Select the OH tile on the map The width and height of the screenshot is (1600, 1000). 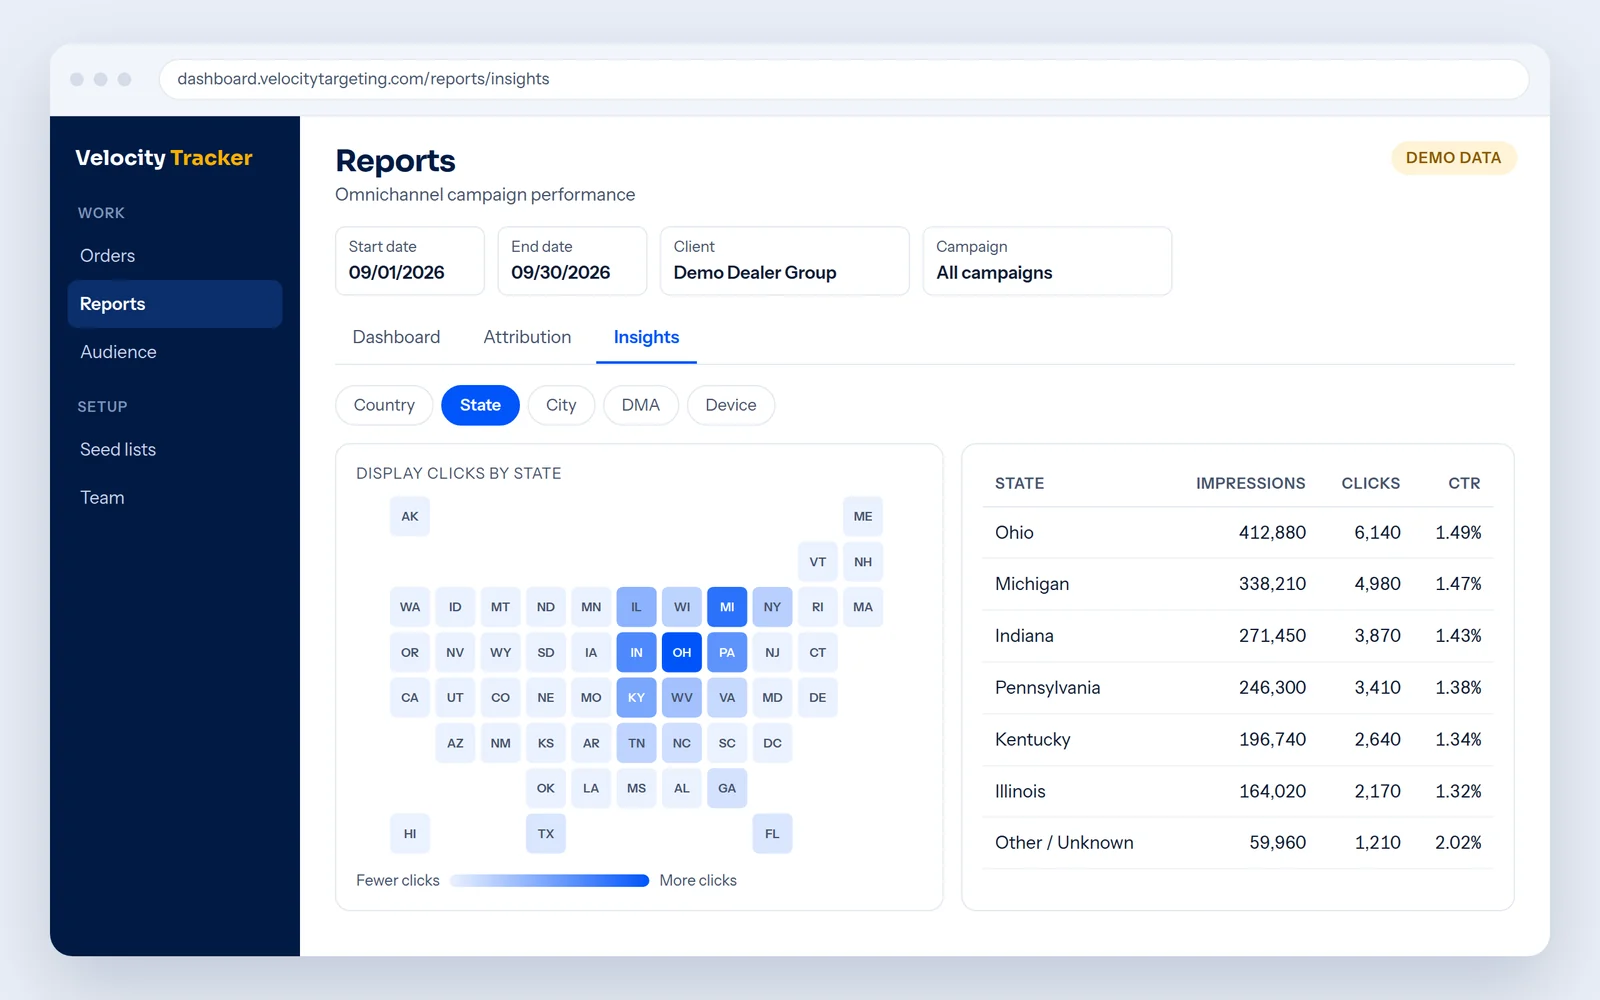[682, 653]
